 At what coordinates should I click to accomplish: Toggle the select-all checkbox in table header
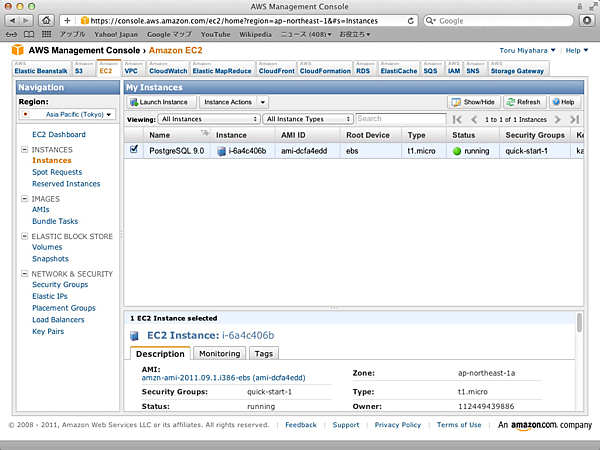(135, 134)
